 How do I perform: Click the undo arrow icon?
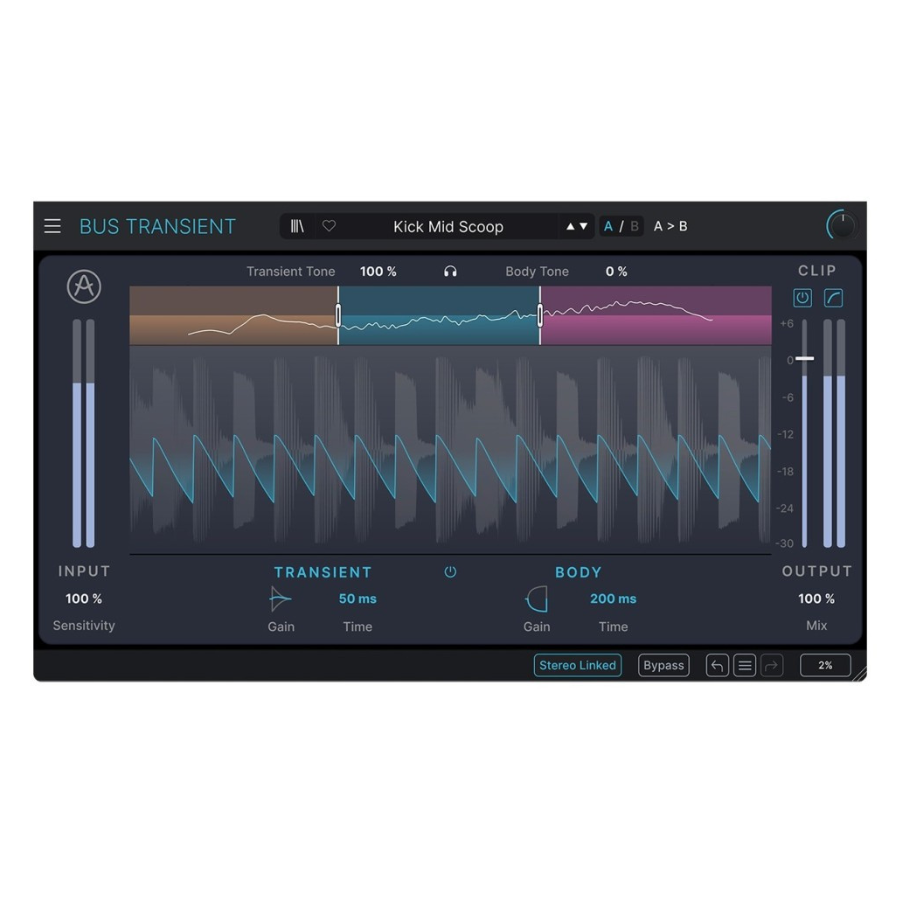point(717,666)
